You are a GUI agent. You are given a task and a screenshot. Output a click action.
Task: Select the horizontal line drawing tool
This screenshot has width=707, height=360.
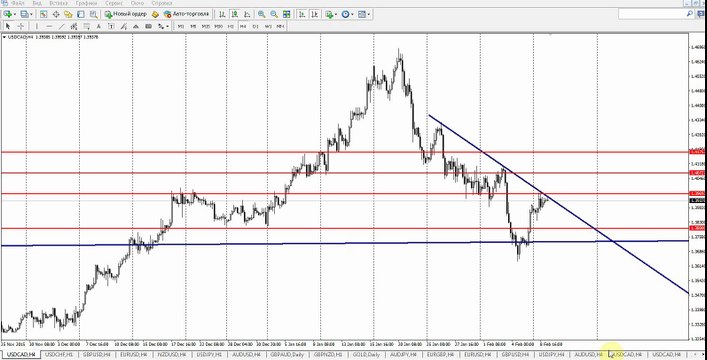point(49,26)
